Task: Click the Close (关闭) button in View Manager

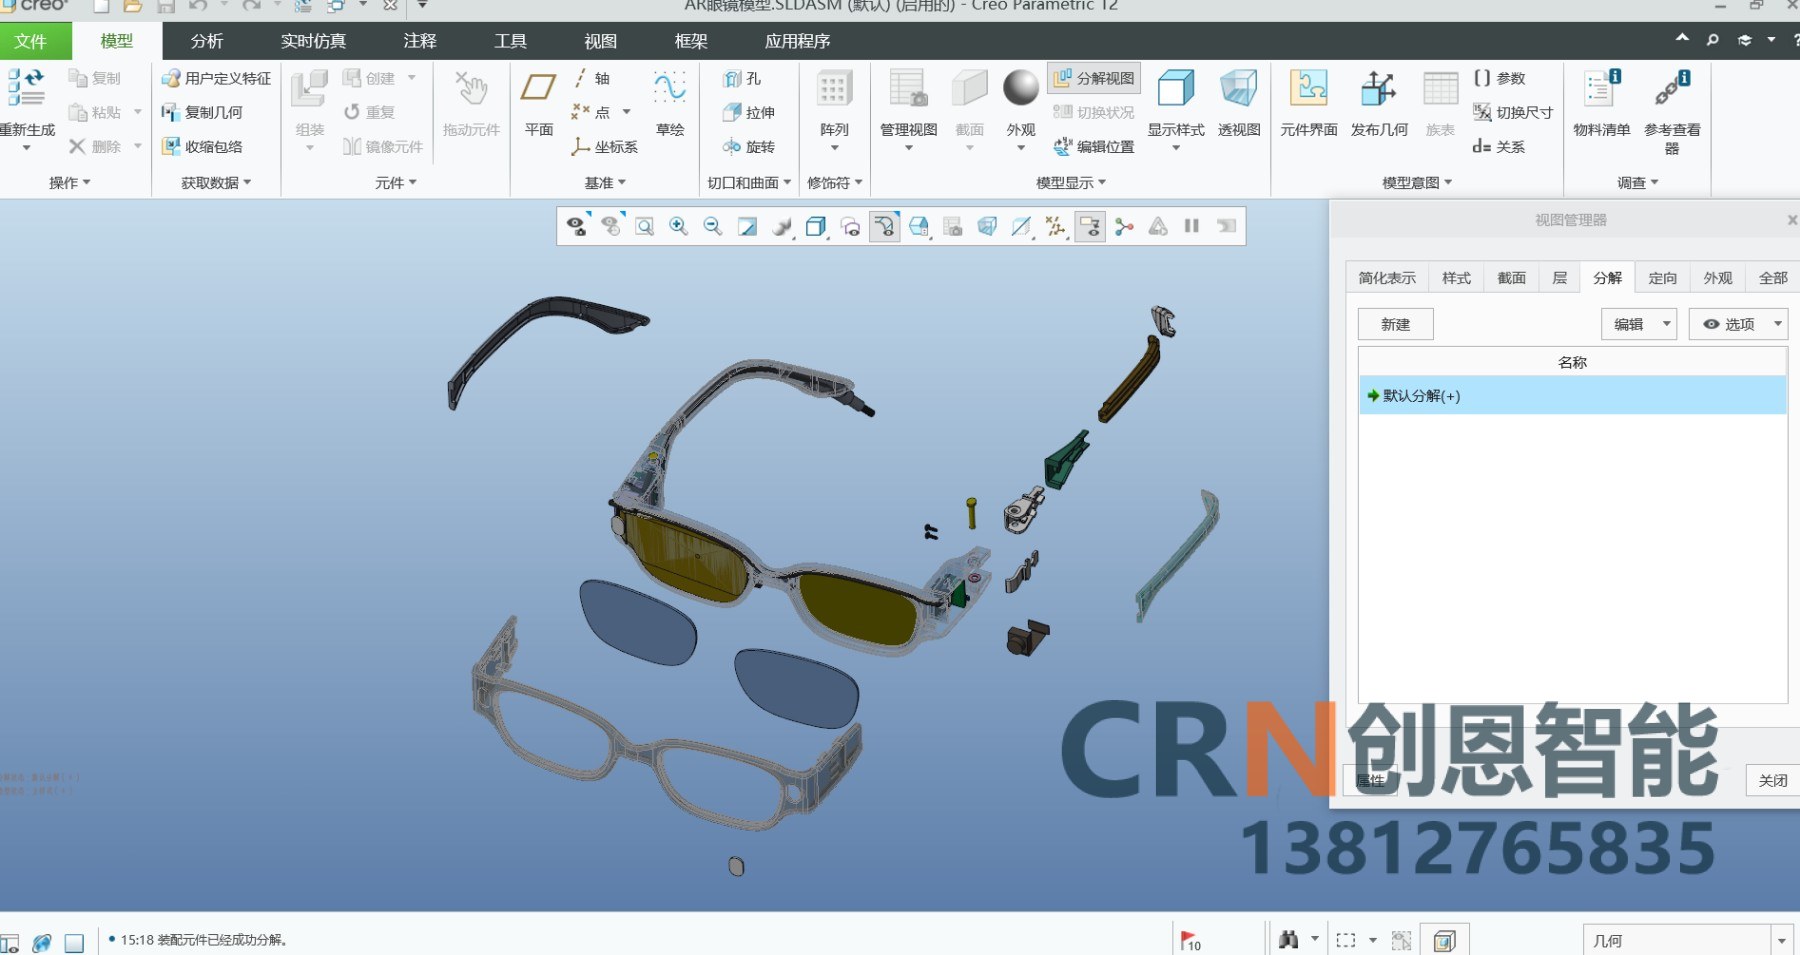Action: pyautogui.click(x=1772, y=780)
